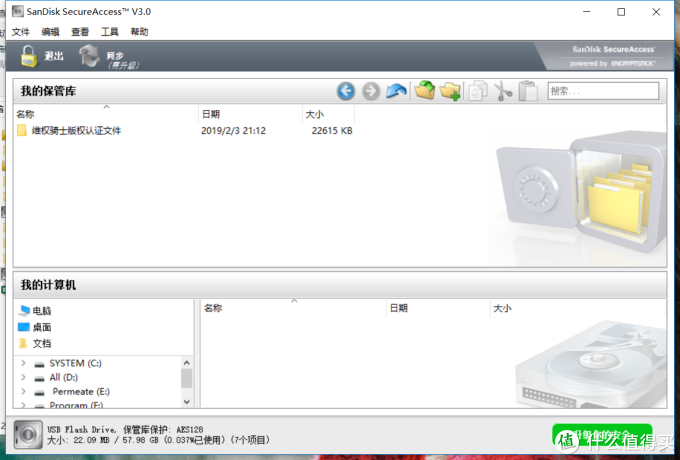680x460 pixels.
Task: Click the SecureAccess title bar app icon
Action: coord(17,11)
